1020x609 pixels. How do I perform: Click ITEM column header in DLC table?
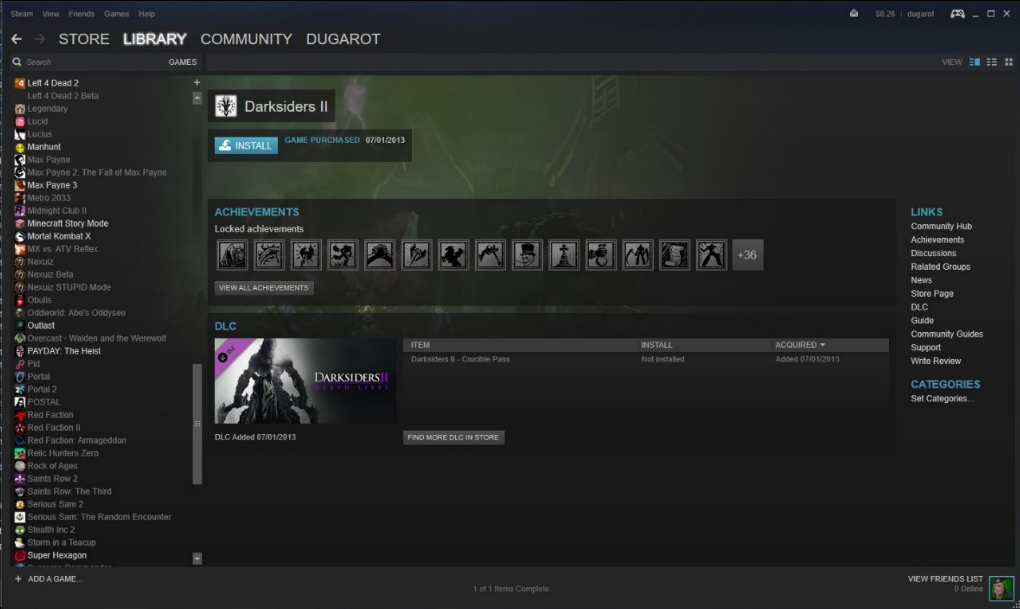(420, 345)
